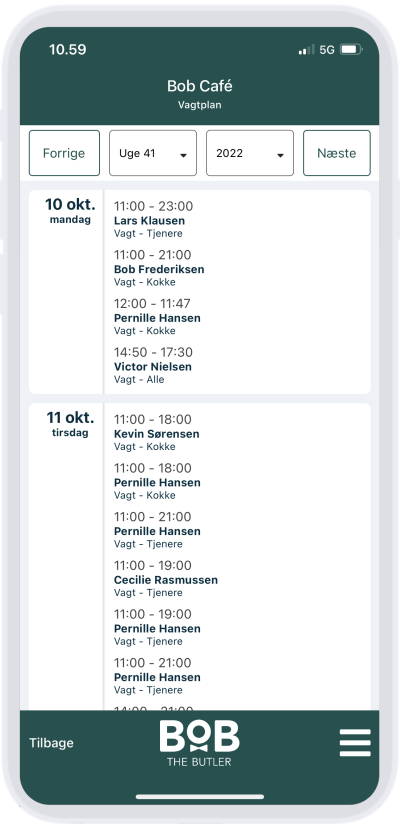Tap the Vagtplan header subtitle
The width and height of the screenshot is (400, 824).
click(200, 105)
